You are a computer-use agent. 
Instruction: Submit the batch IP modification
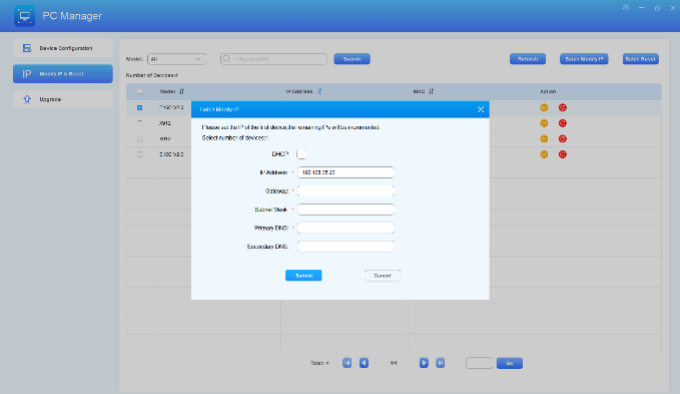pyautogui.click(x=304, y=275)
